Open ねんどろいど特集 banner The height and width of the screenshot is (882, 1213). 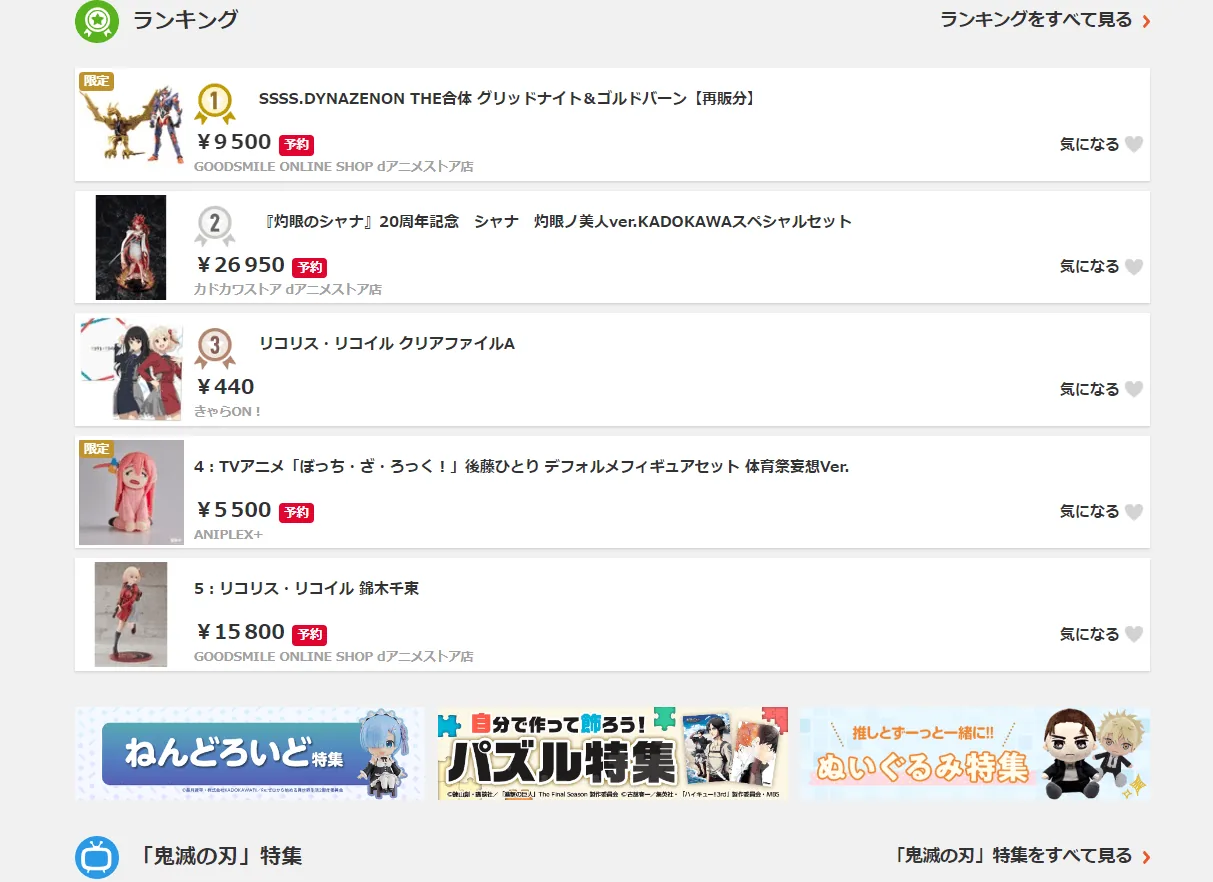point(250,753)
